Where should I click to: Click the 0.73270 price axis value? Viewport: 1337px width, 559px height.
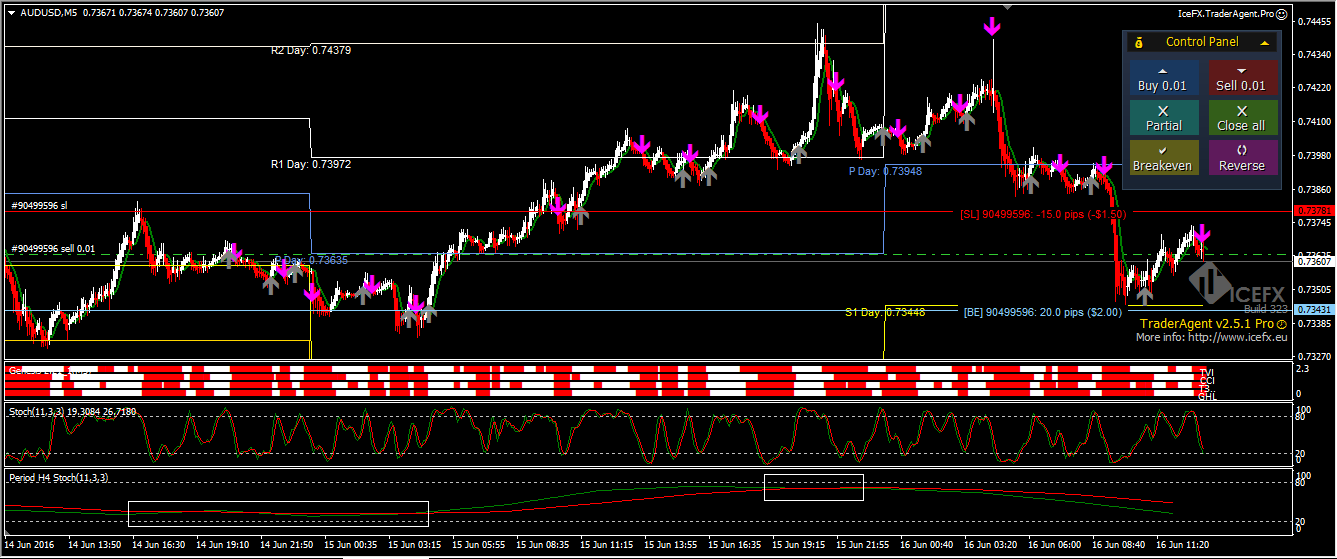tap(1315, 356)
